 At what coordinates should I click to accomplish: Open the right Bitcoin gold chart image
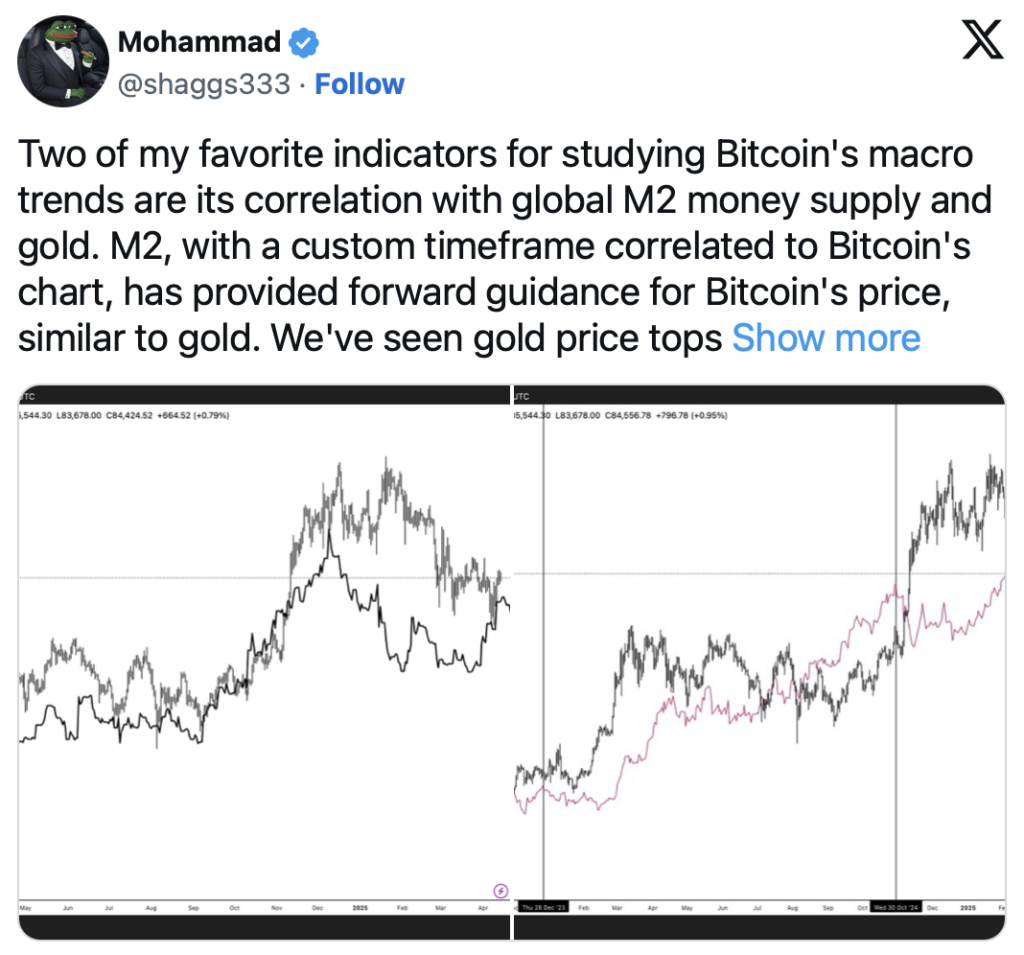pyautogui.click(x=760, y=662)
